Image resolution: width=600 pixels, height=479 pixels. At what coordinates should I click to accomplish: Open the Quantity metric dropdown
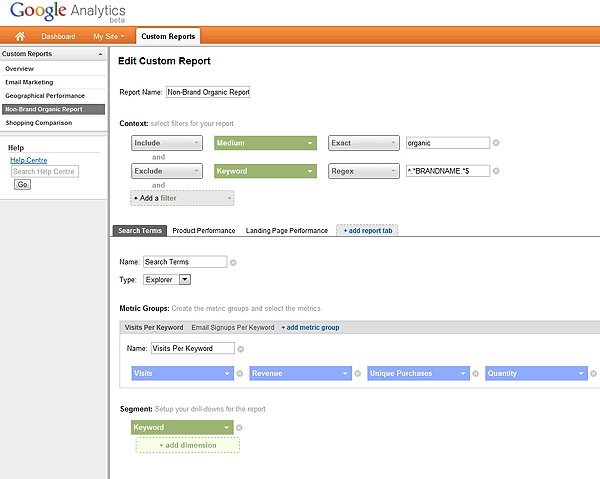pos(536,373)
